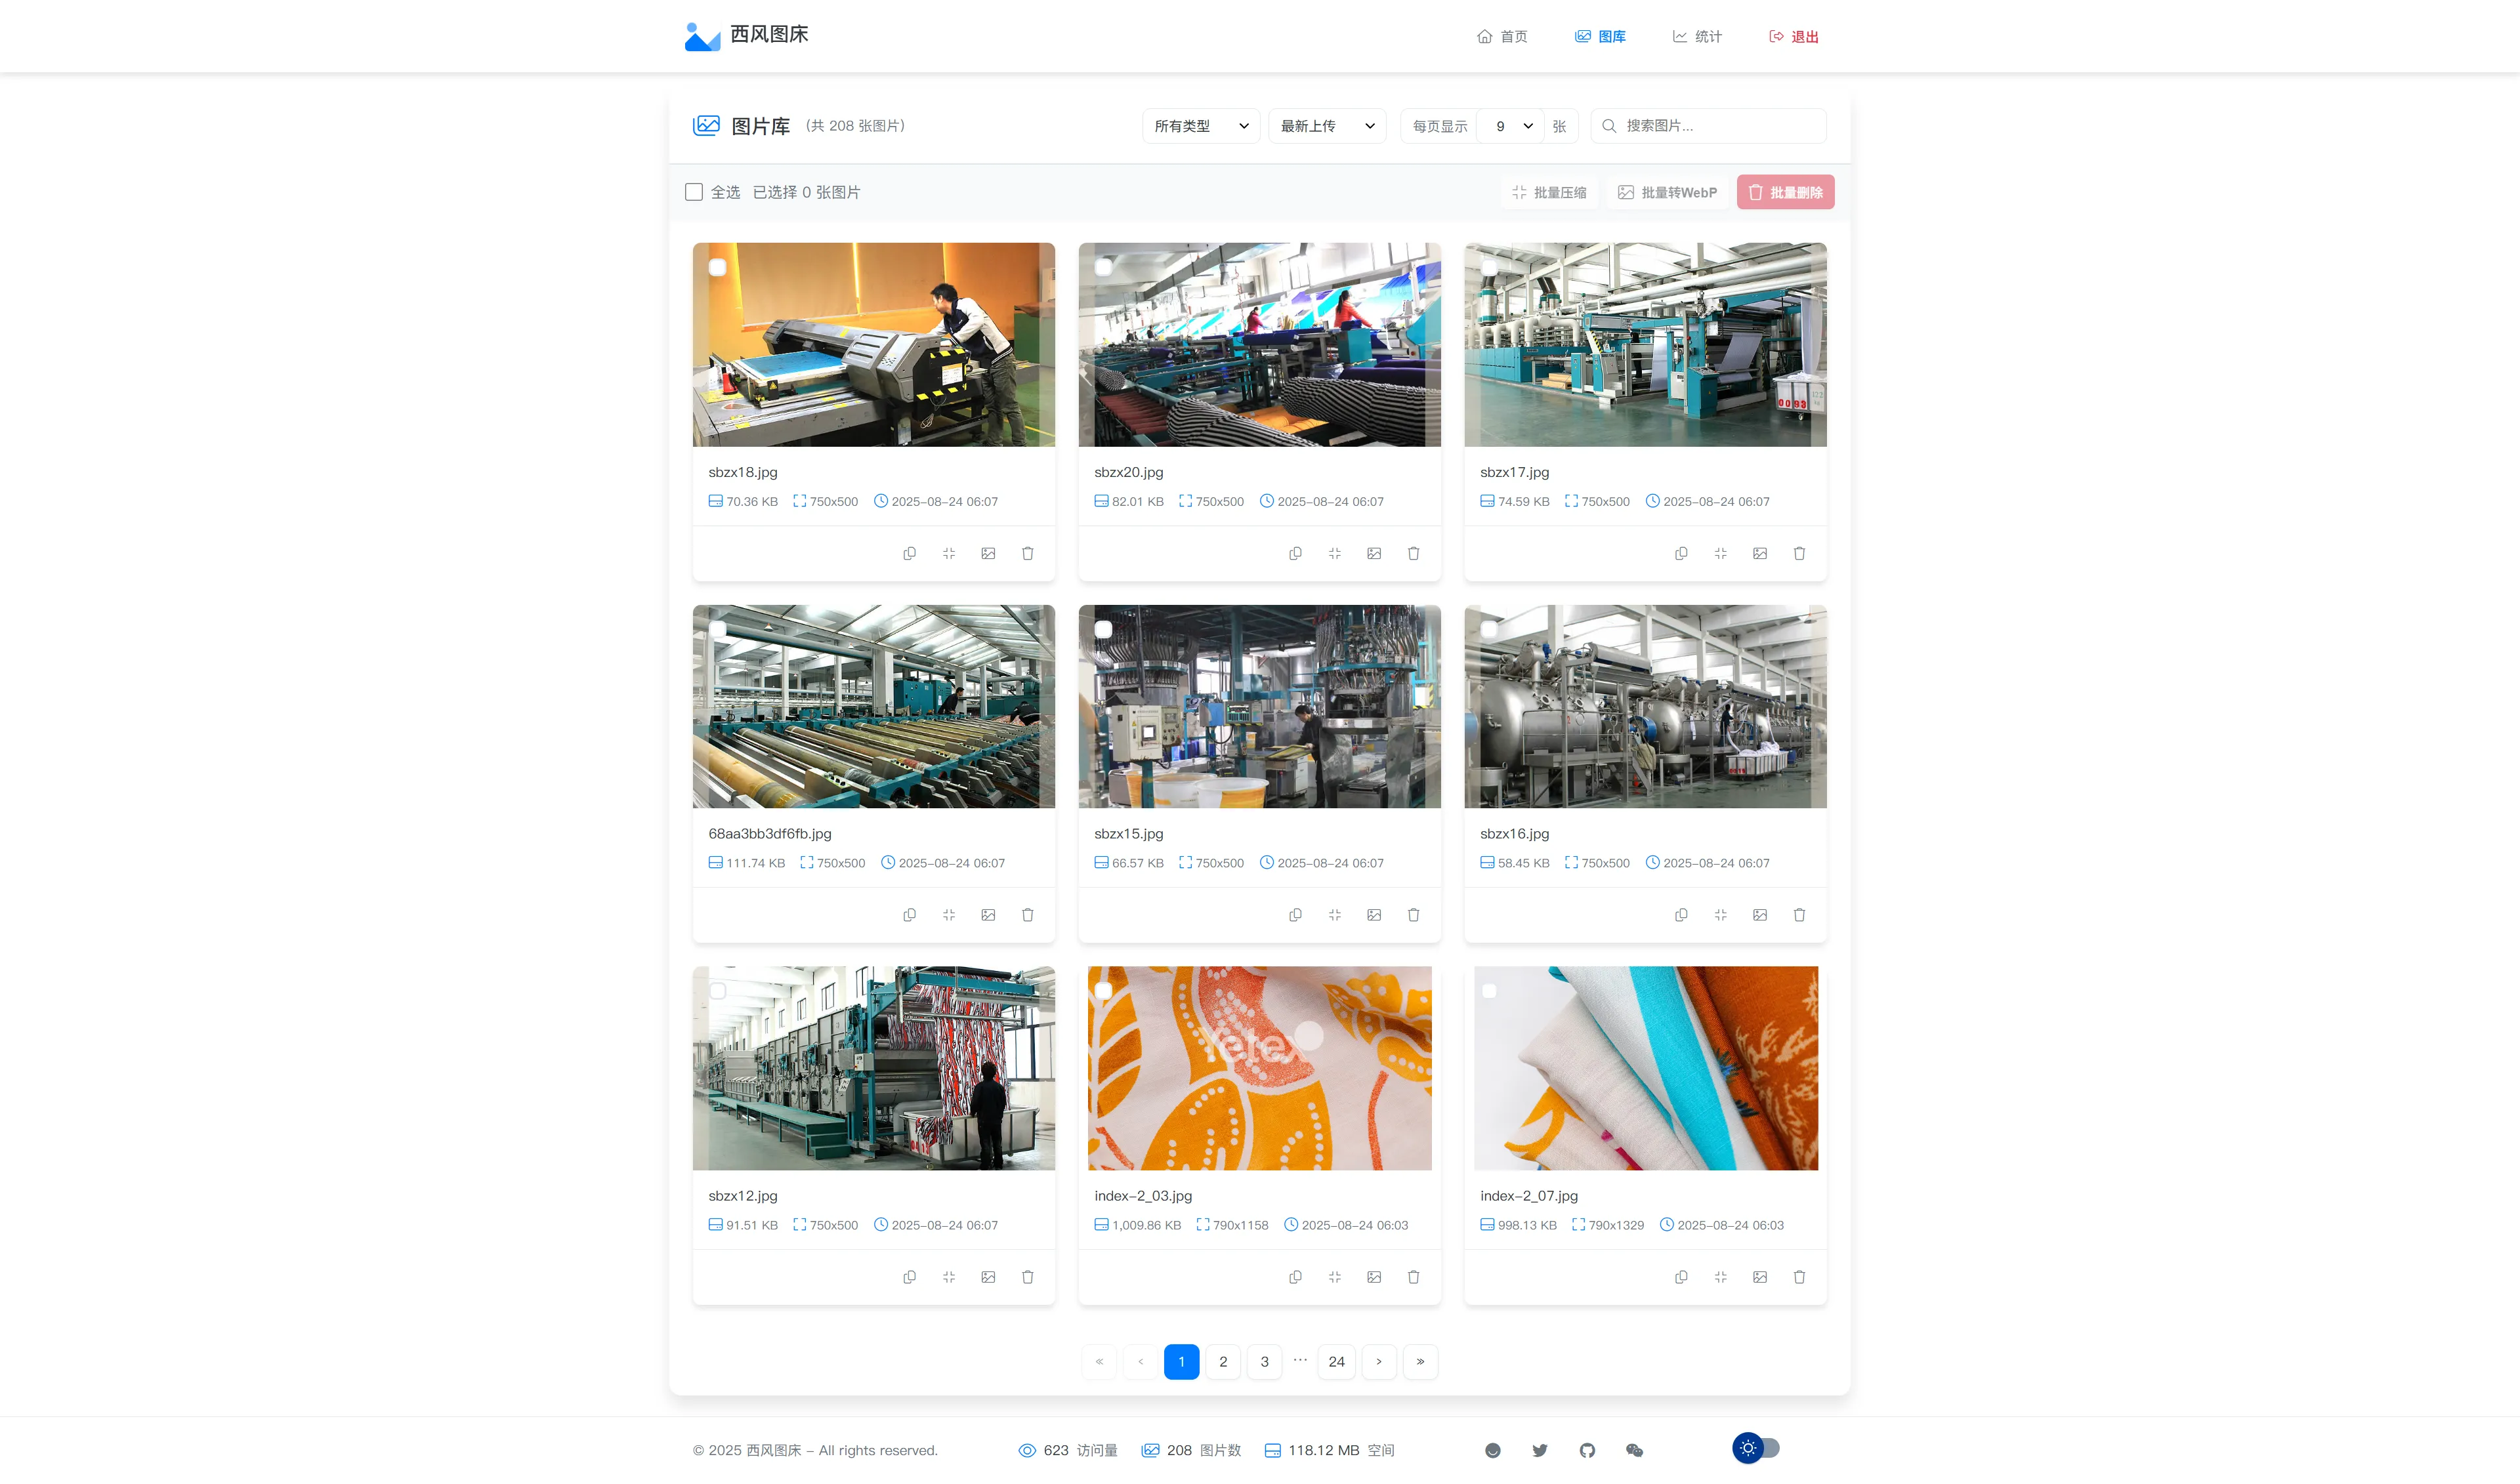Image resolution: width=2520 pixels, height=1484 pixels.
Task: Expand the 最新上传 sort dropdown
Action: coord(1326,126)
